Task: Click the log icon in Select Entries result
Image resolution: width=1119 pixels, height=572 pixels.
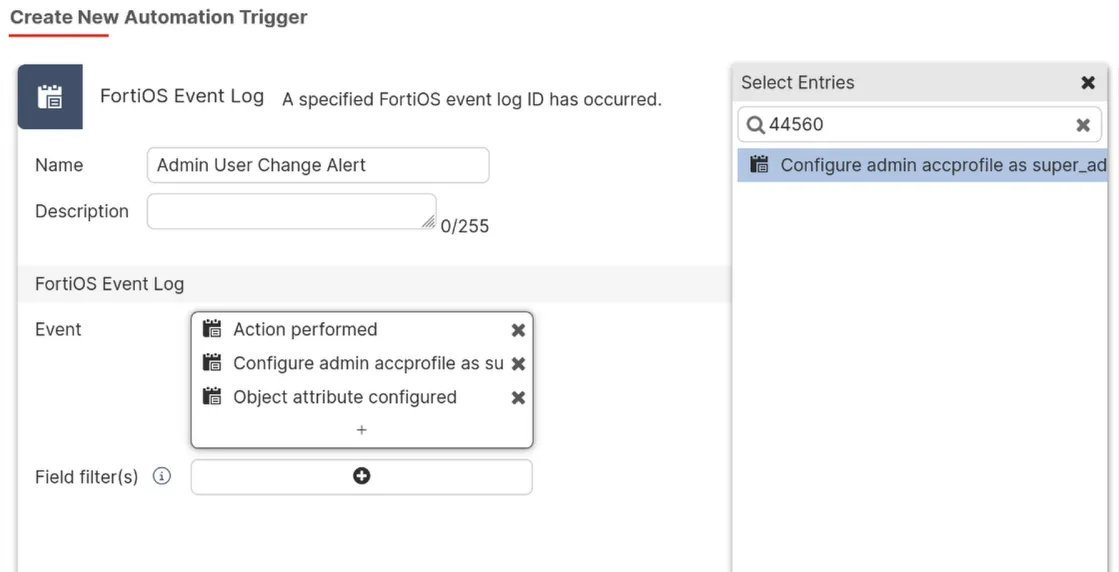Action: (x=759, y=165)
